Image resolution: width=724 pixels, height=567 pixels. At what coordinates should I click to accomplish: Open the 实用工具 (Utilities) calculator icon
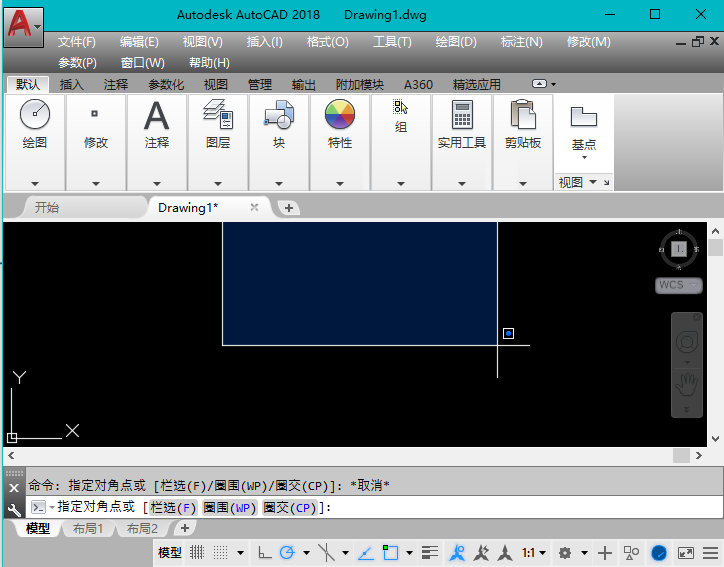click(x=461, y=116)
